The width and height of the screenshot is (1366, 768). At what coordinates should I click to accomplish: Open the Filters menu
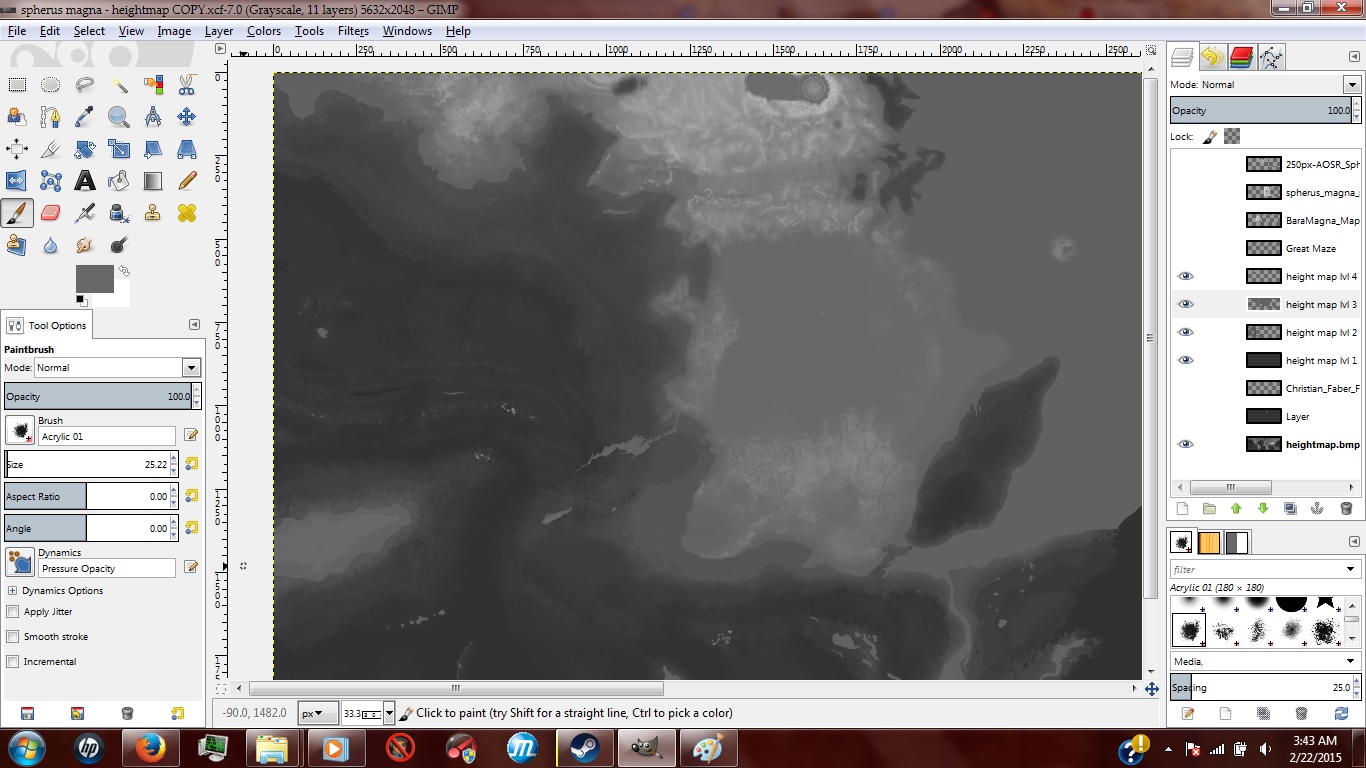[353, 31]
